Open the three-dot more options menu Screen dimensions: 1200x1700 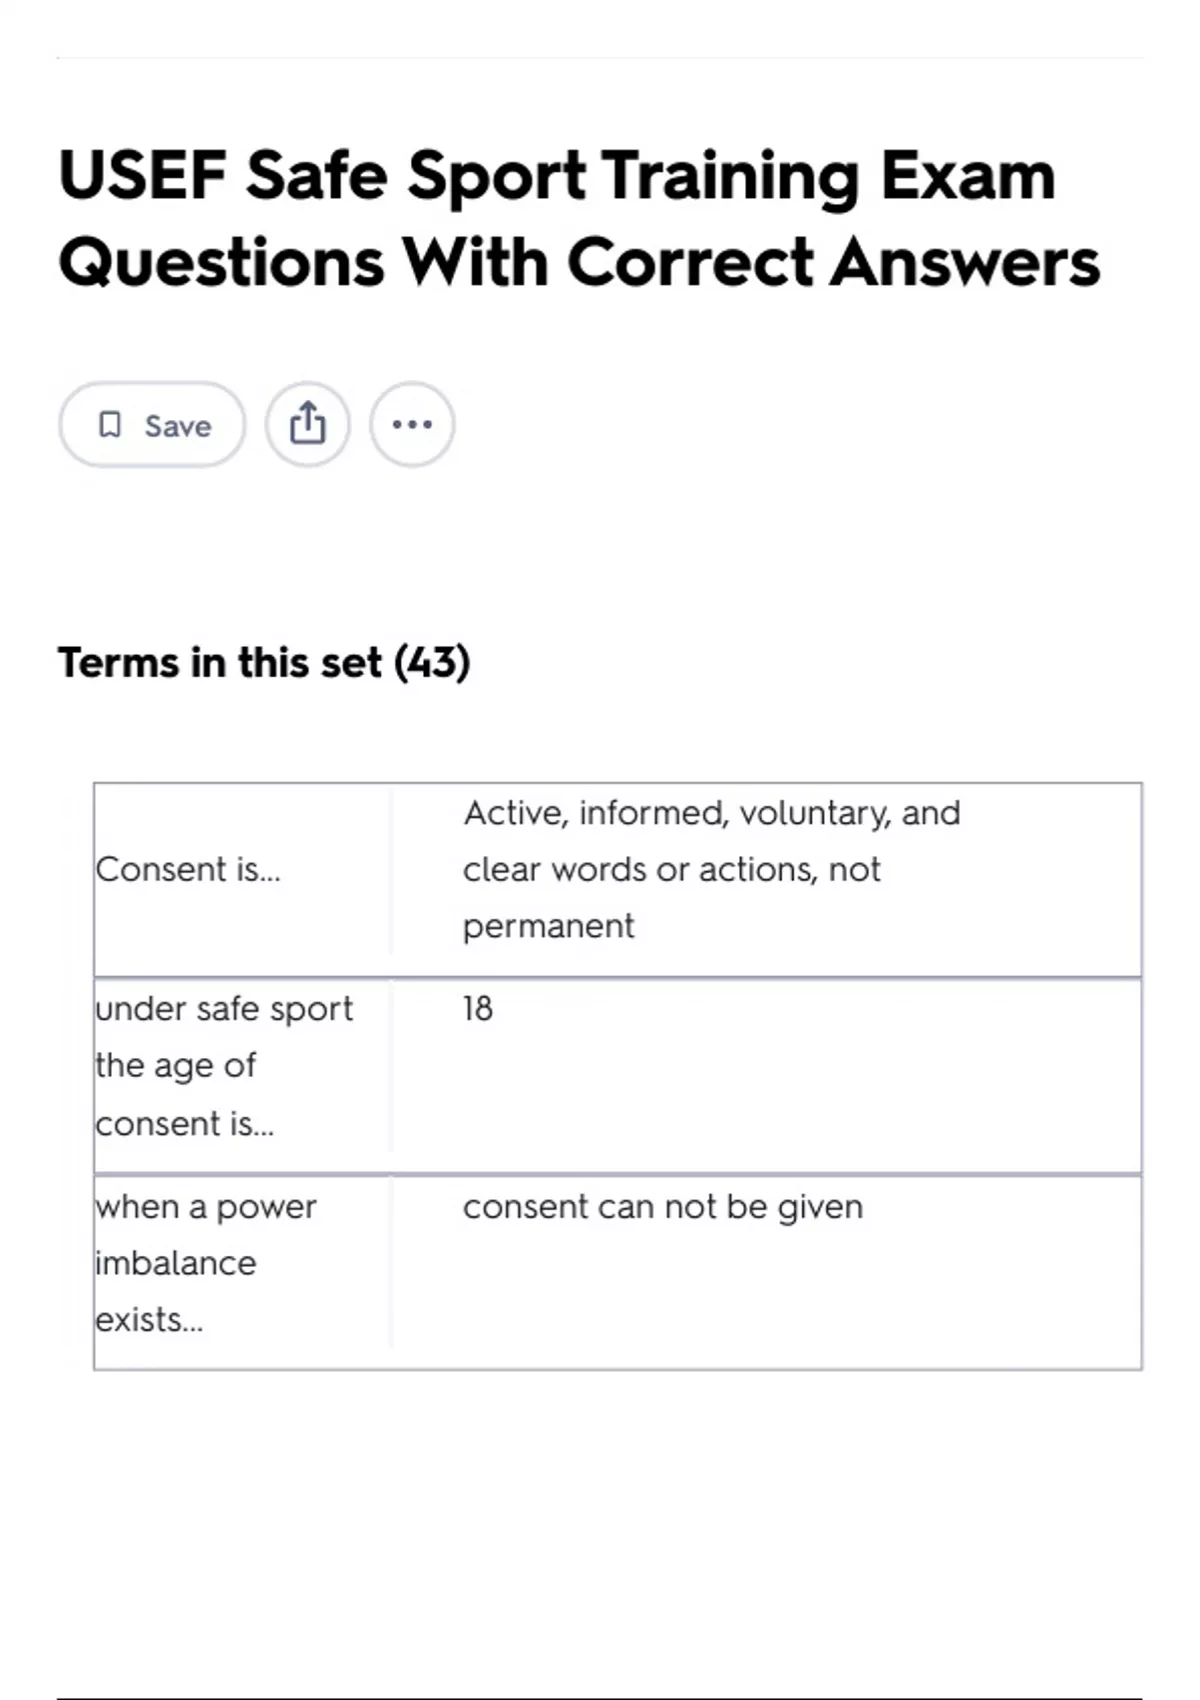pyautogui.click(x=412, y=425)
